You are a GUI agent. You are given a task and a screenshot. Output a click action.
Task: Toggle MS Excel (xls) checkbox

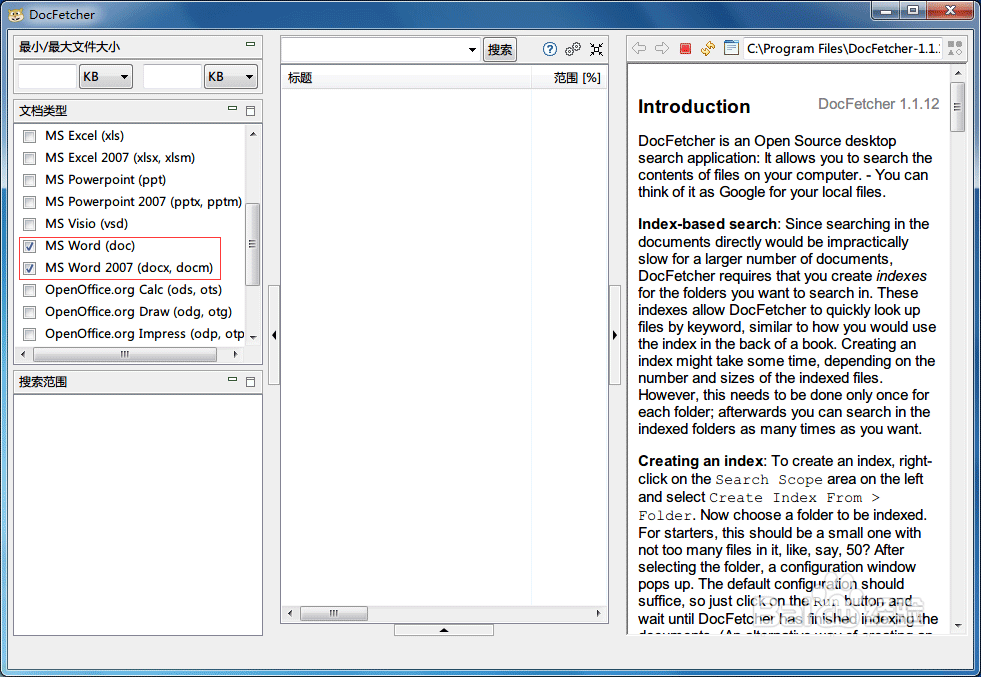pos(29,136)
